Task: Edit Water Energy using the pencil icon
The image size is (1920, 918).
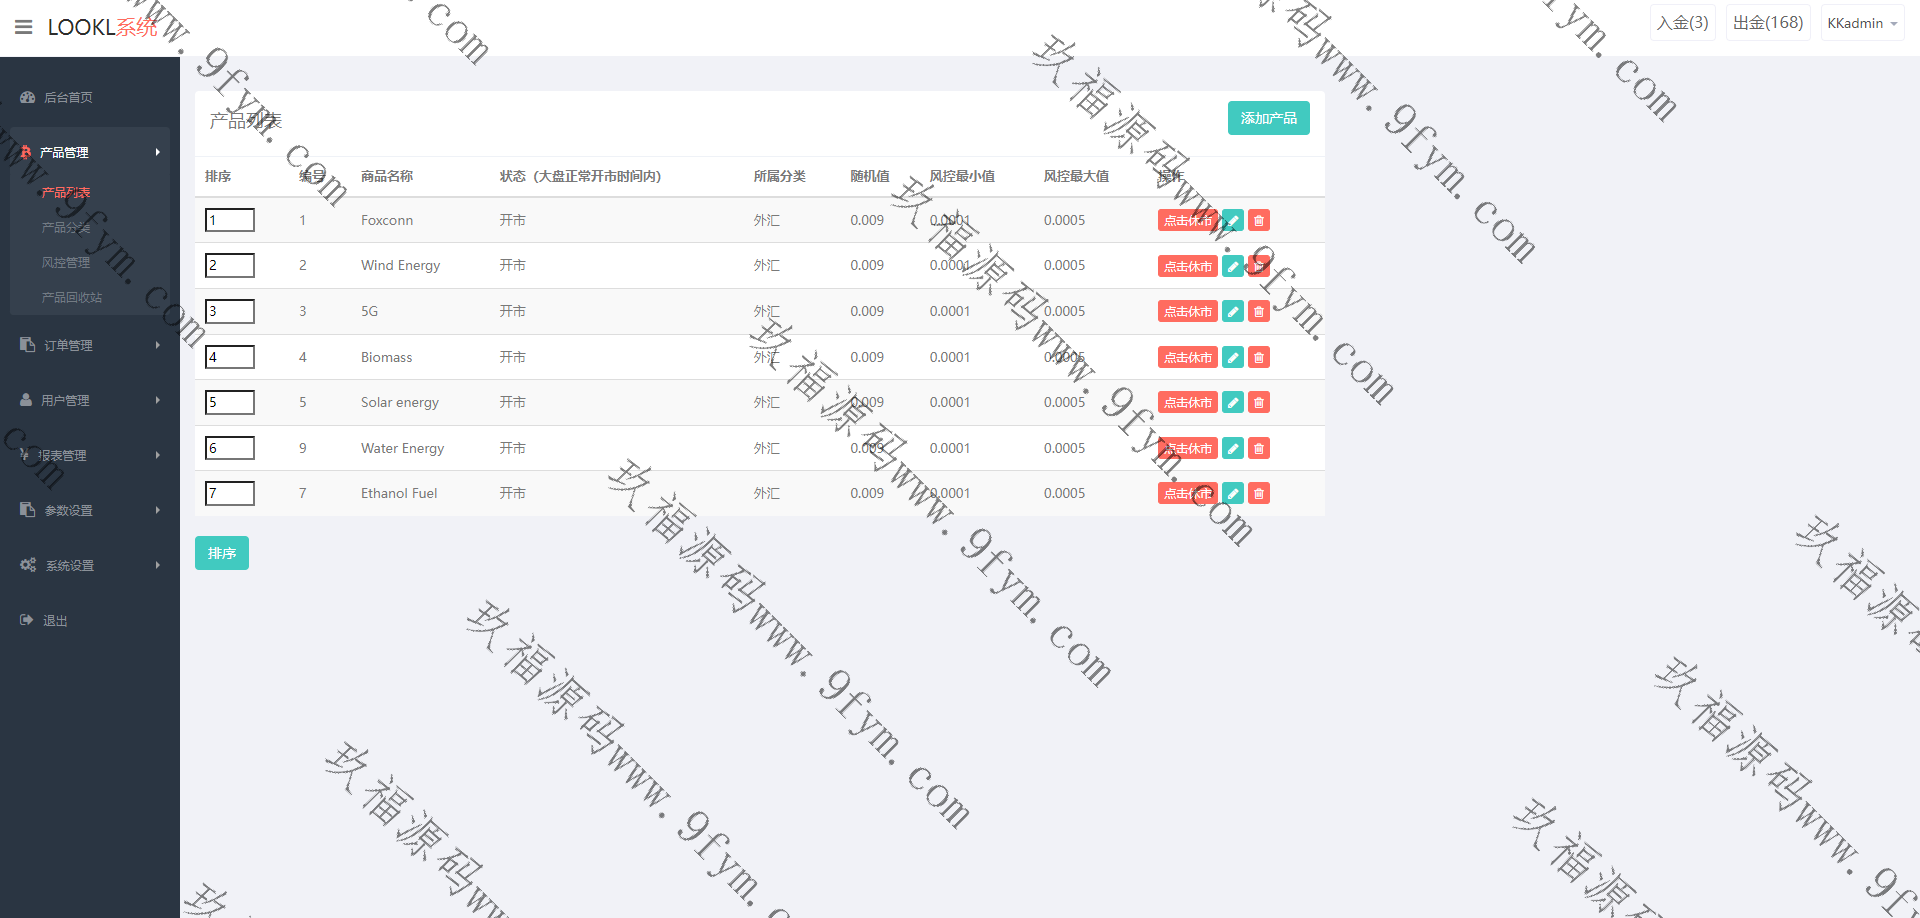Action: [1233, 449]
